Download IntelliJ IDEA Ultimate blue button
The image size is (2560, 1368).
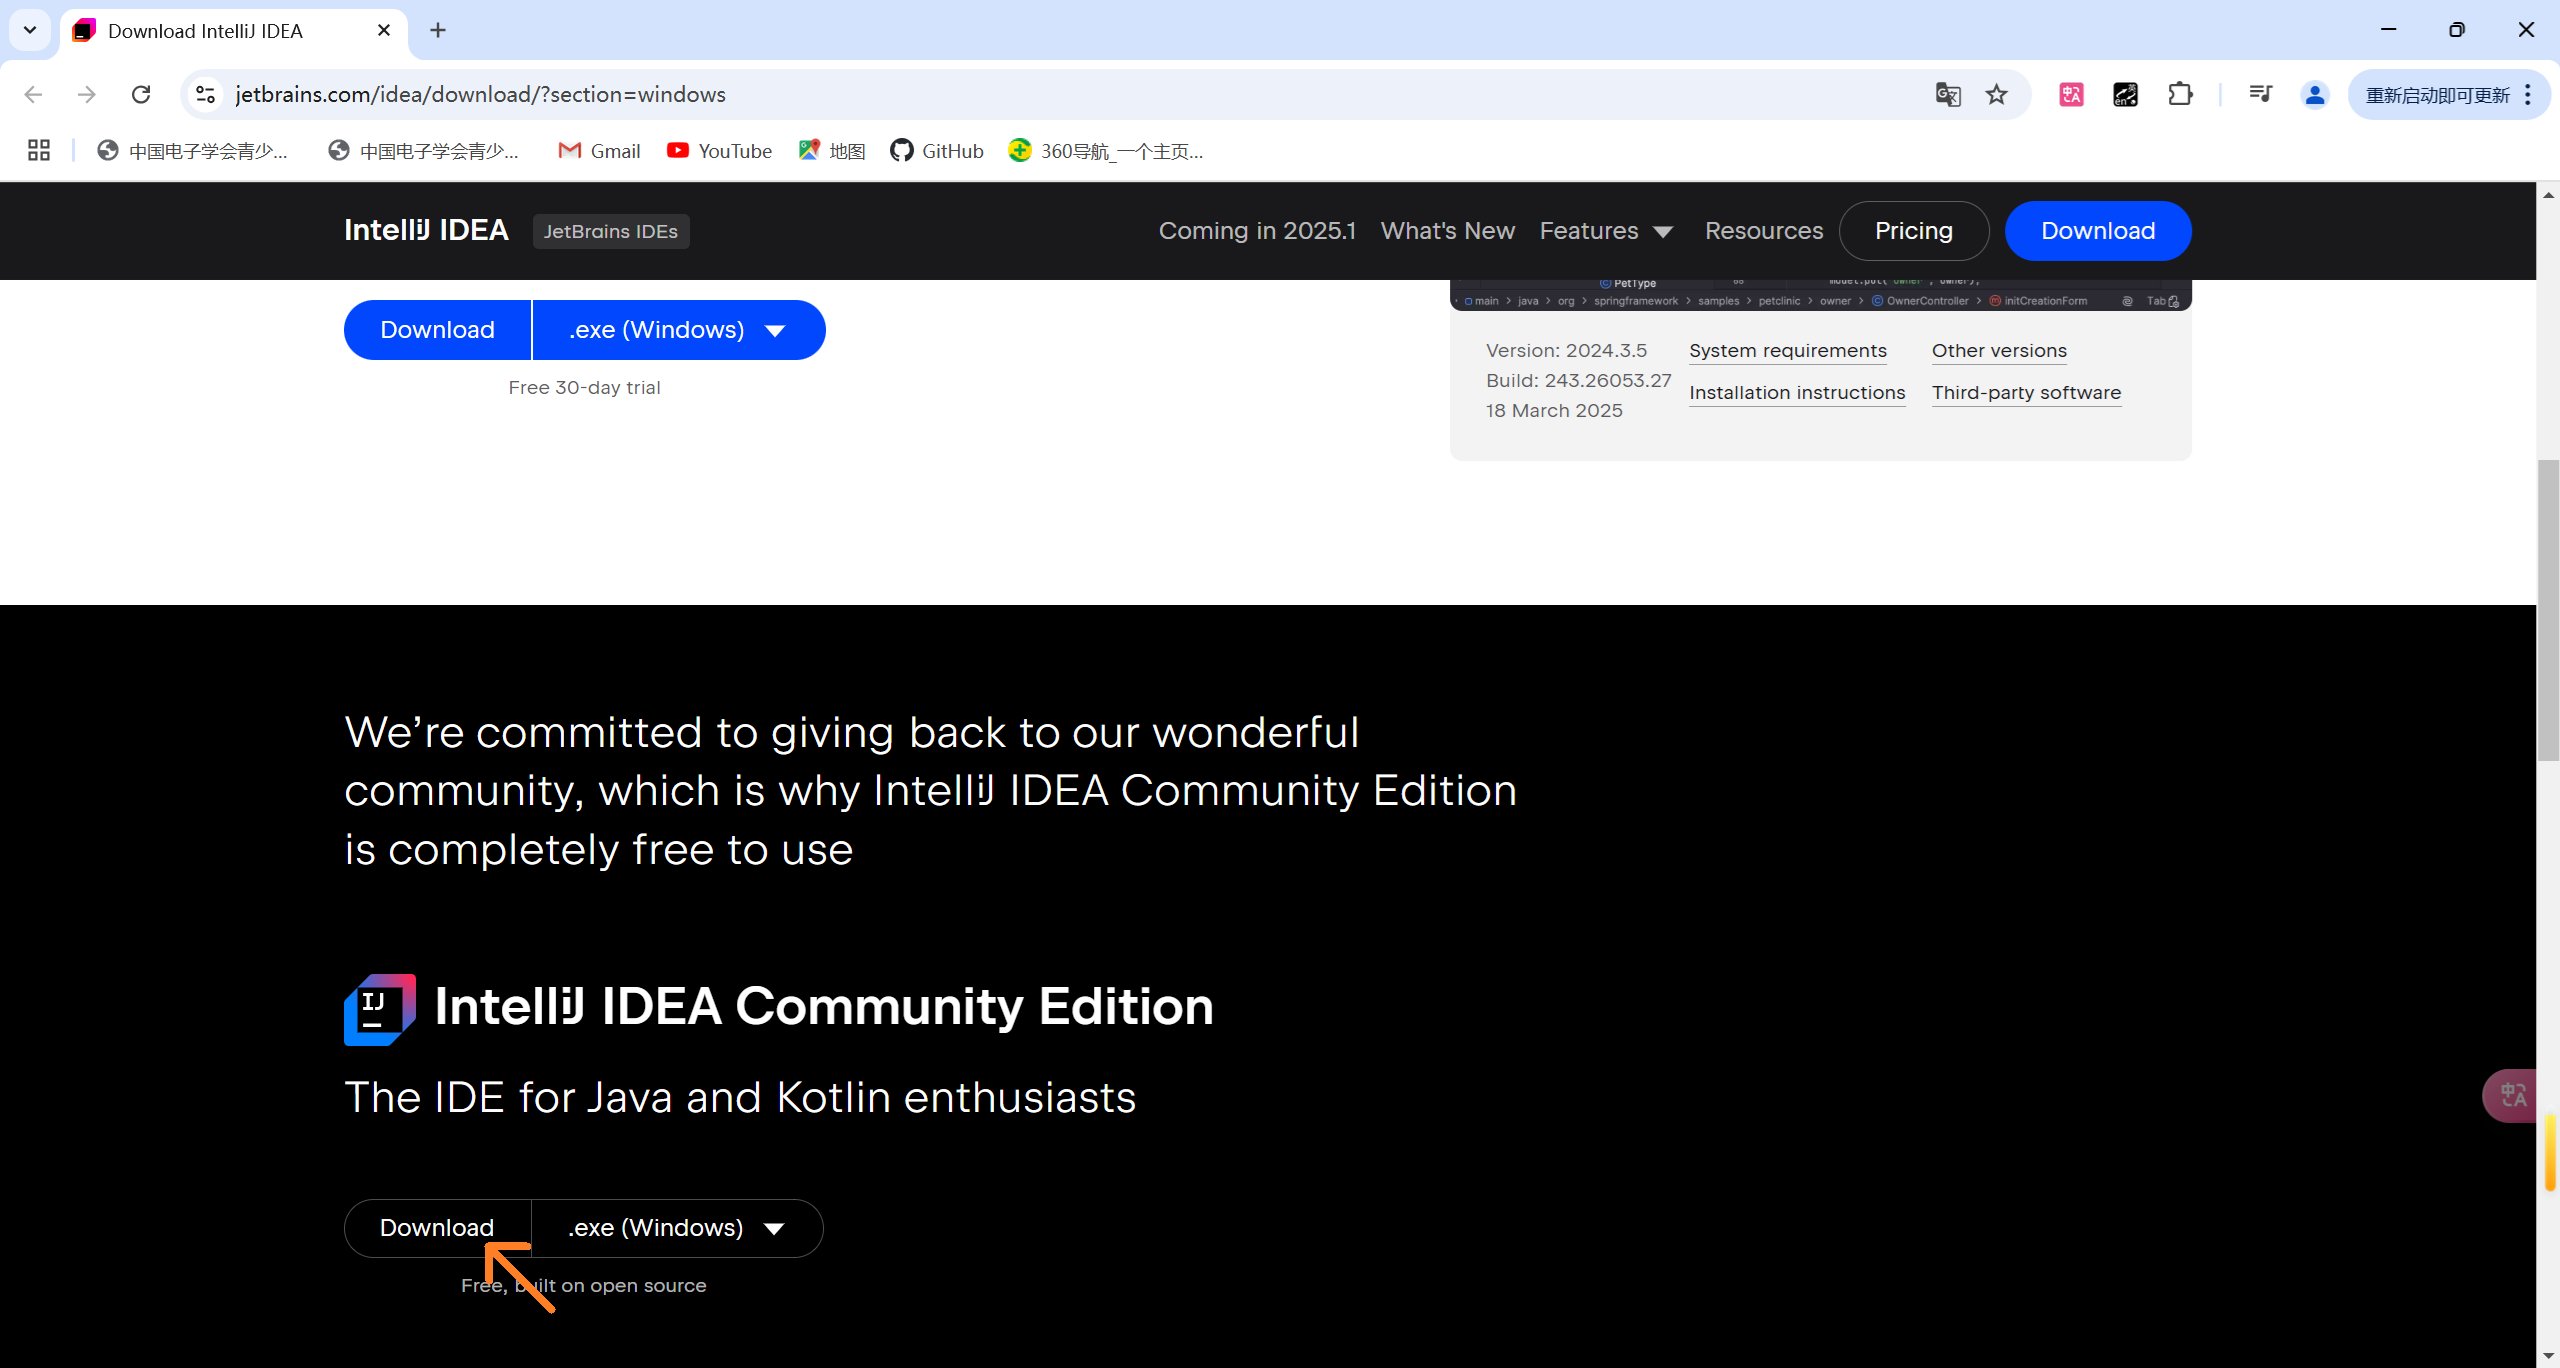pos(437,330)
